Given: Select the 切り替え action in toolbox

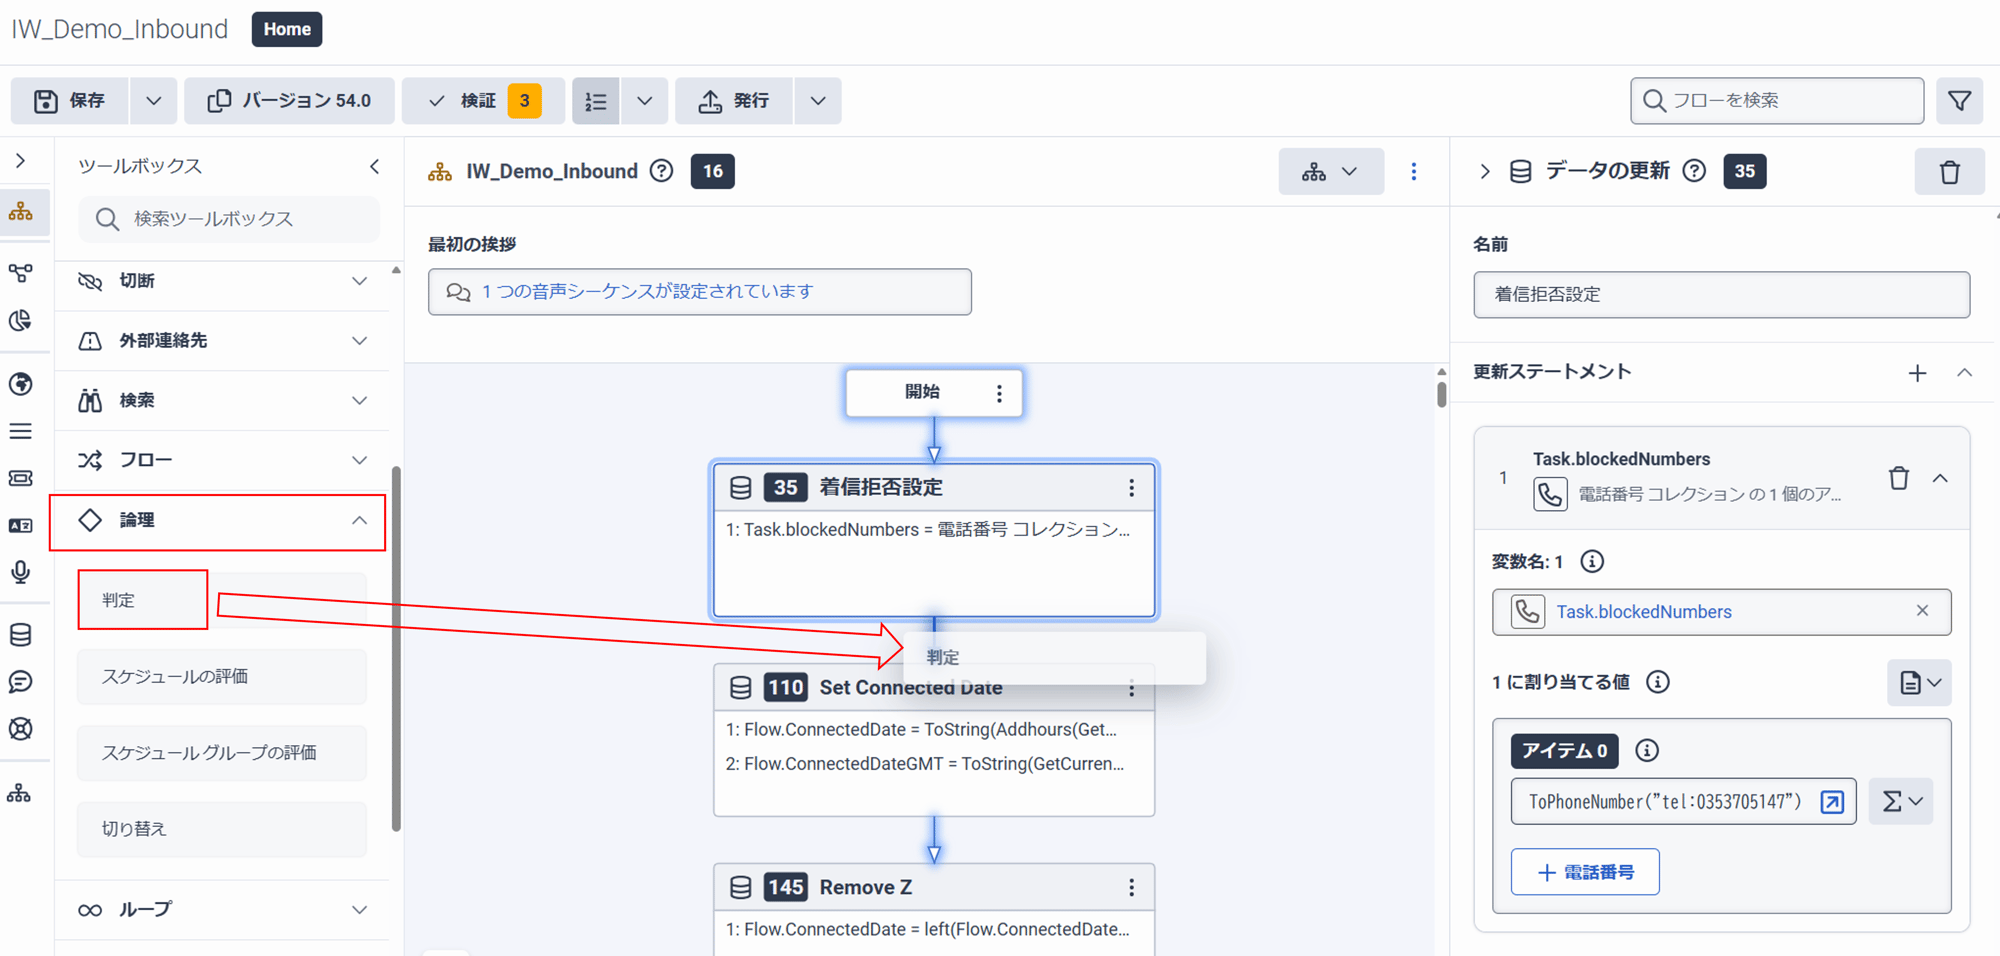Looking at the screenshot, I should [x=222, y=829].
